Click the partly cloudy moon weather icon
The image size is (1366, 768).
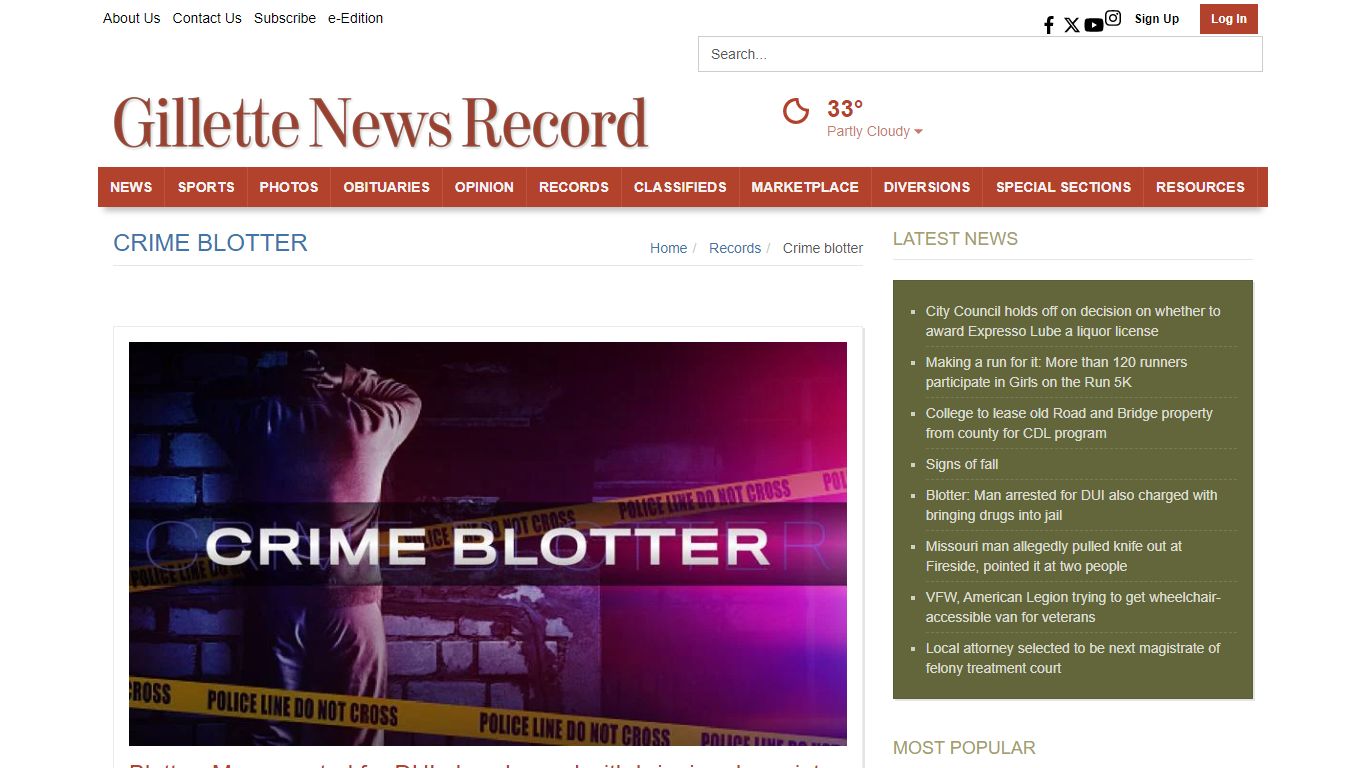(x=796, y=111)
